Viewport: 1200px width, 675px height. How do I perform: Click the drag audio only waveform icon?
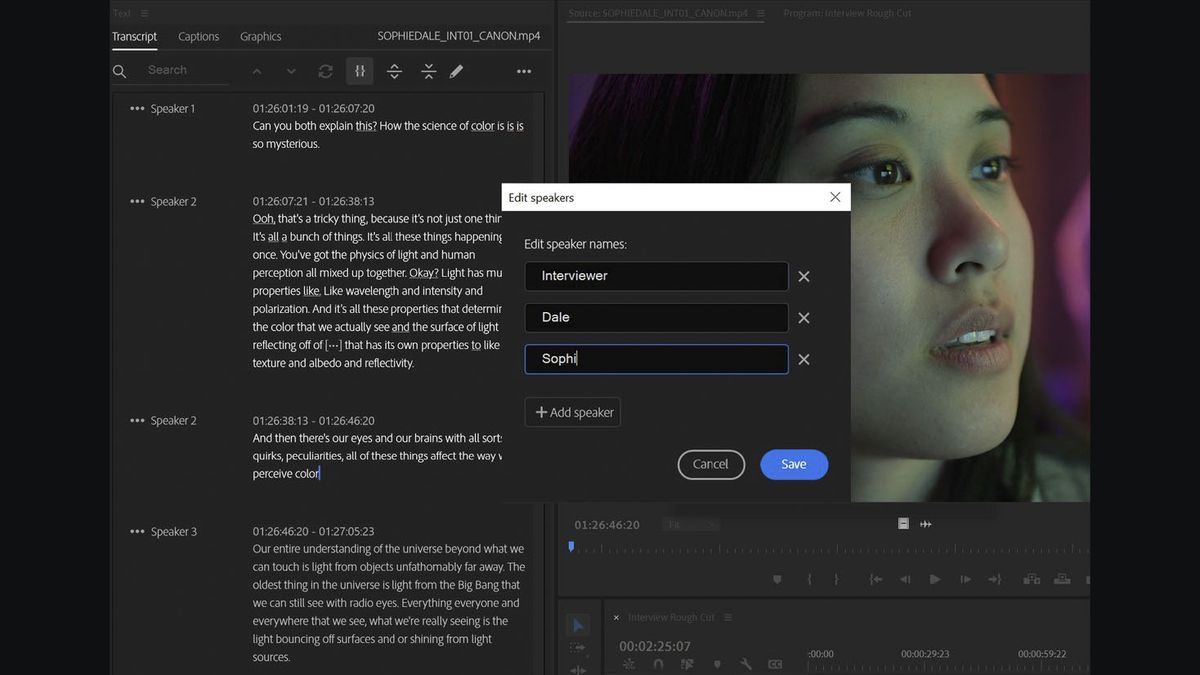(x=926, y=524)
